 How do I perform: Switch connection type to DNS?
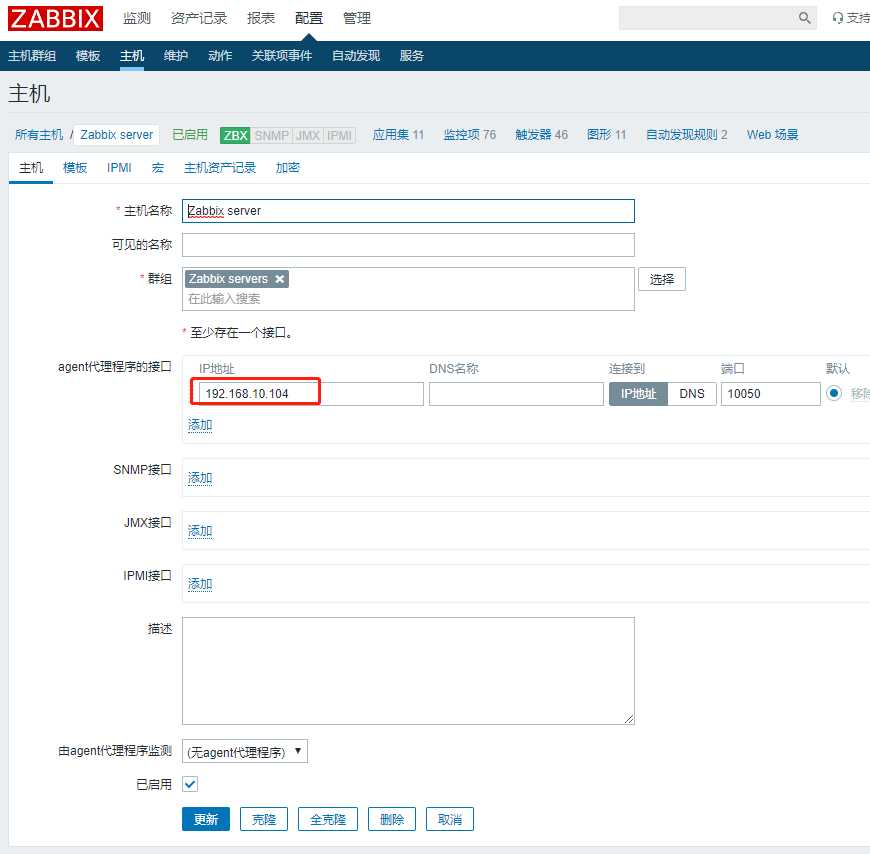click(x=692, y=394)
